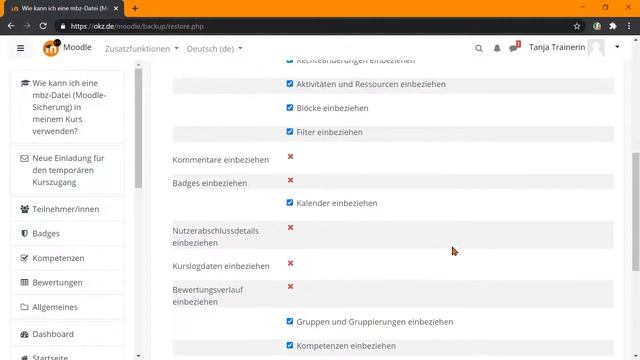
Task: Click the site padlock icon
Action: pos(62,26)
